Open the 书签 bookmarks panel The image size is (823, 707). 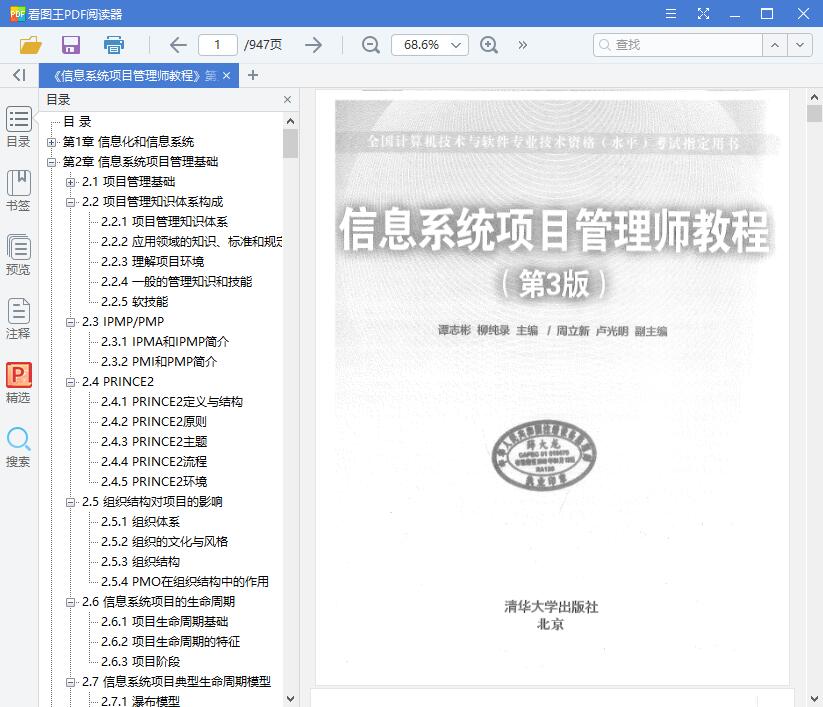[18, 191]
